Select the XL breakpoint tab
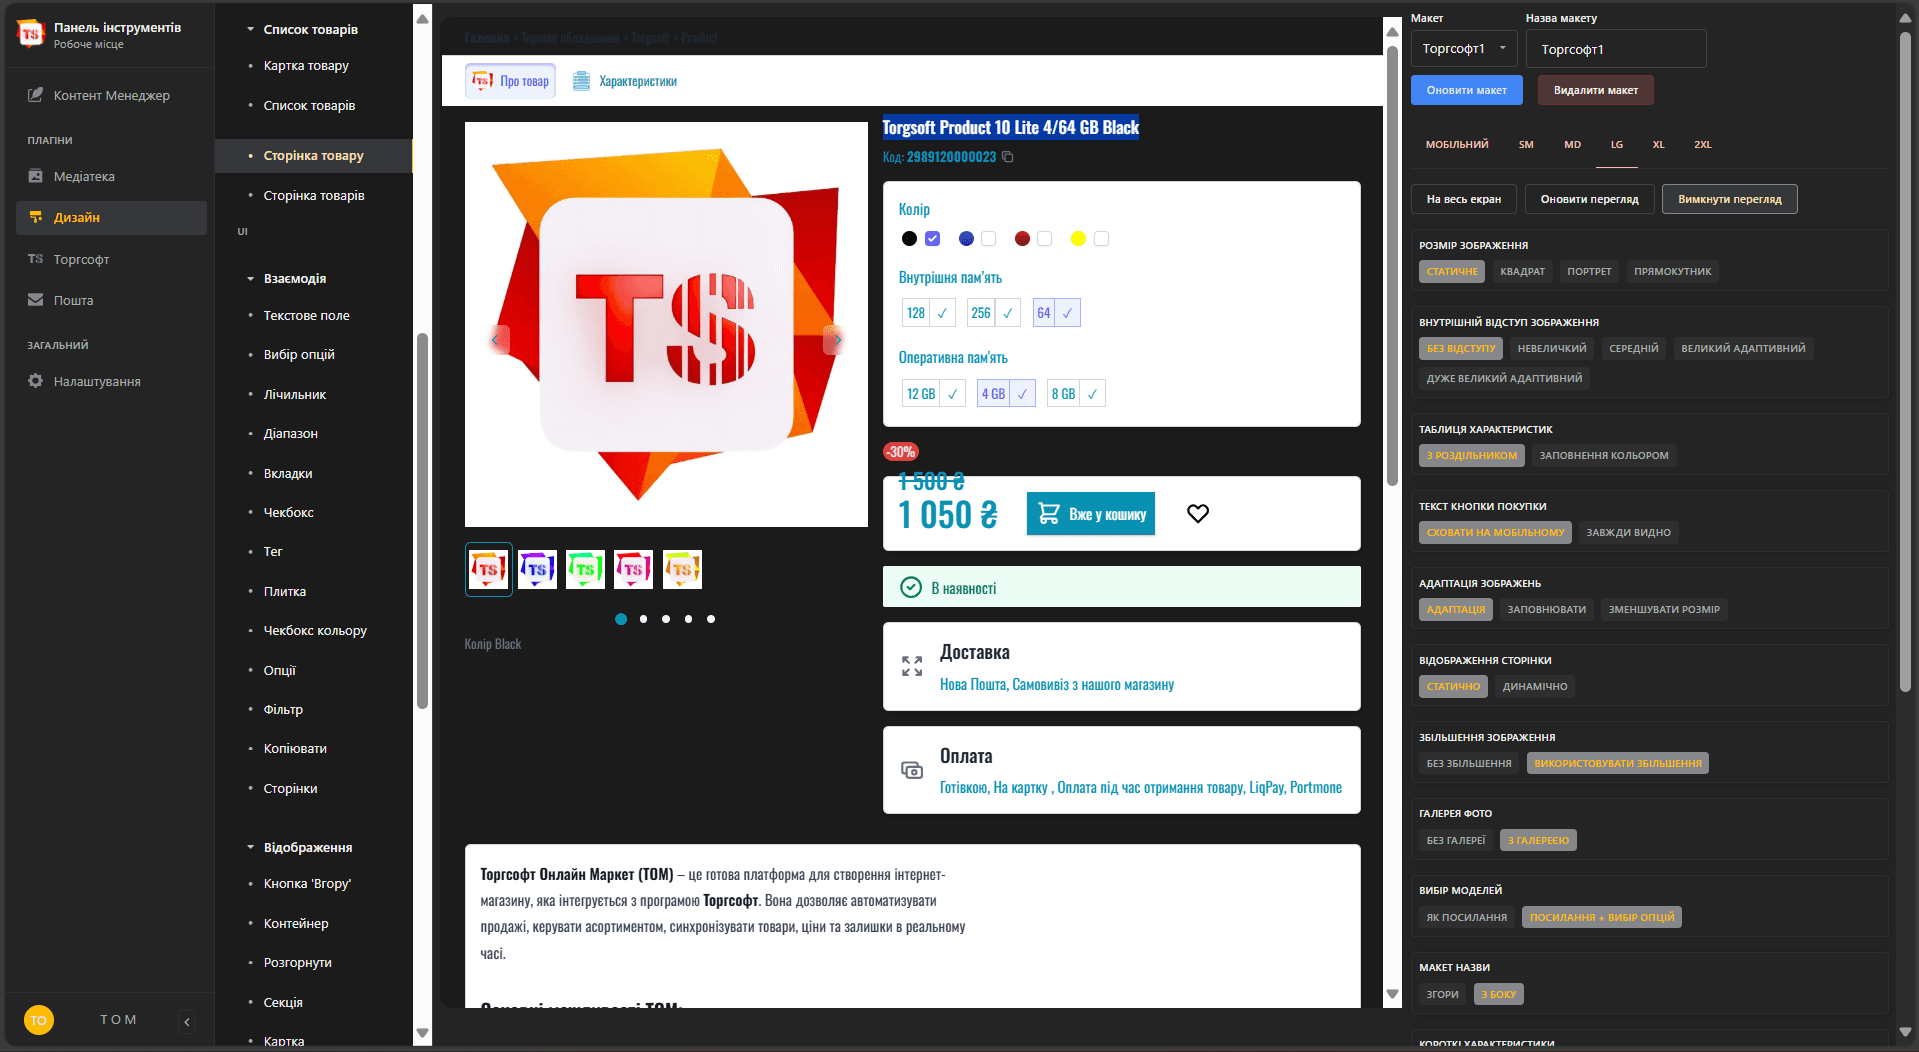The height and width of the screenshot is (1052, 1919). (x=1658, y=145)
